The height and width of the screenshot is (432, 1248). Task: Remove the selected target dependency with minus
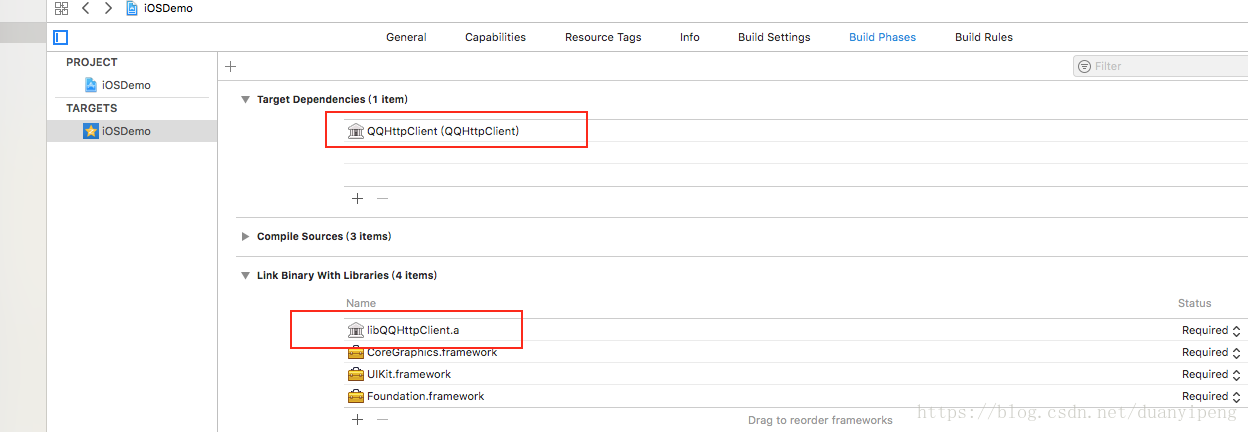point(382,198)
